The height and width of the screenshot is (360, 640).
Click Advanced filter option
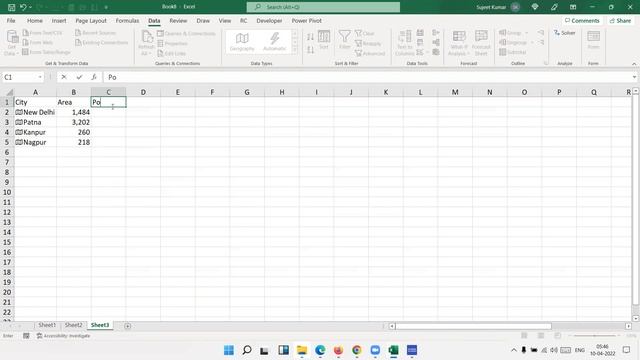[370, 53]
